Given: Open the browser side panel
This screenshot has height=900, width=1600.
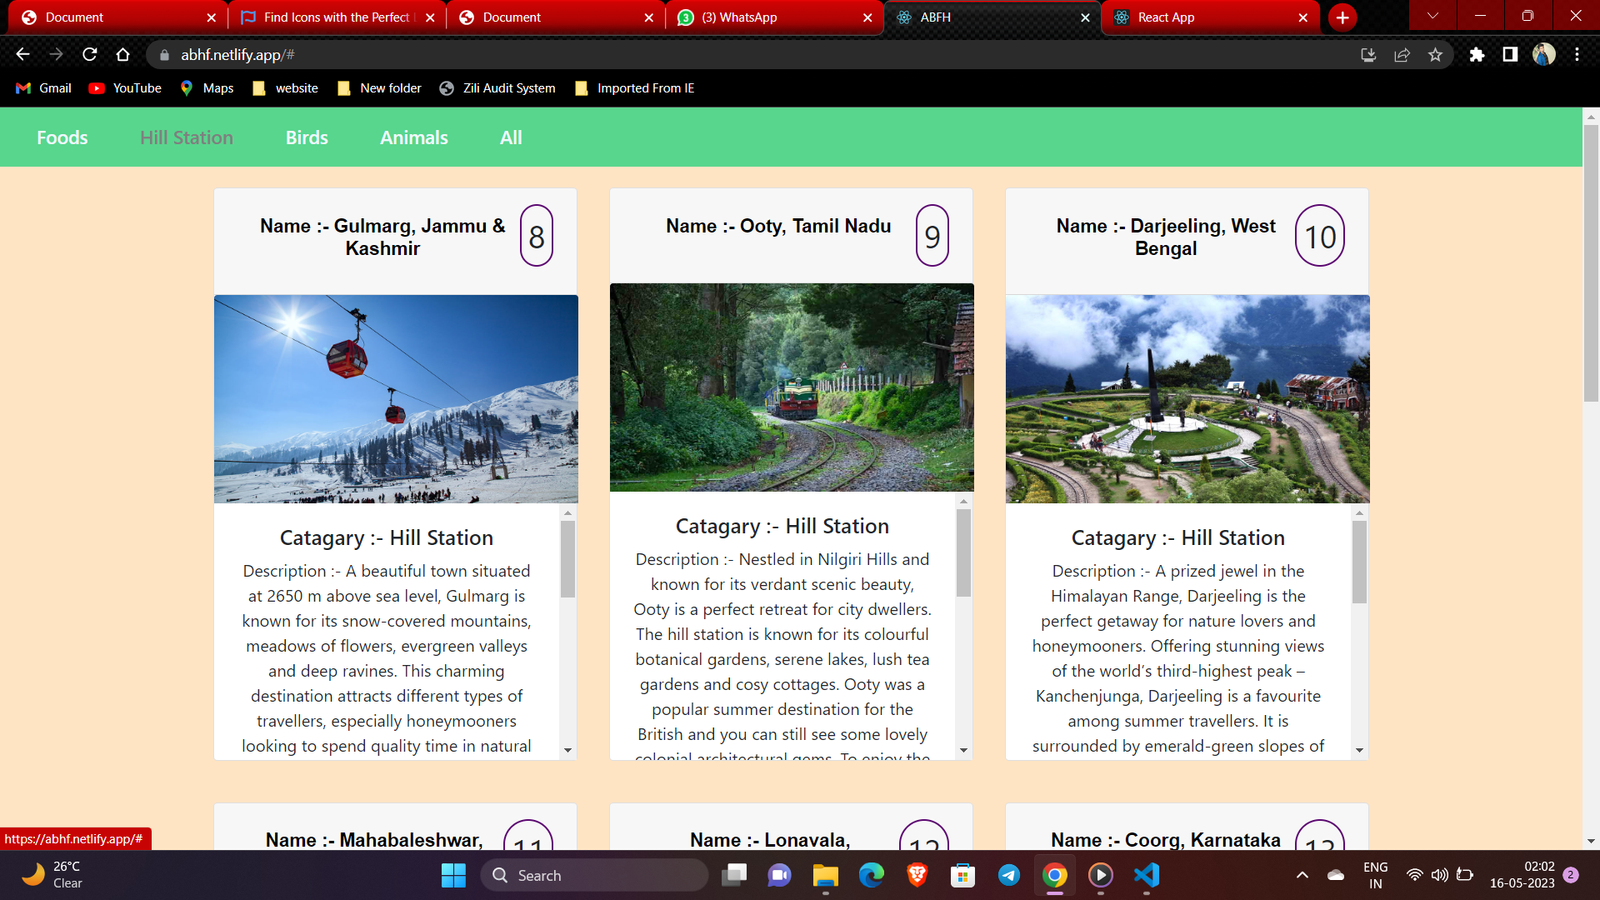Looking at the screenshot, I should click(x=1510, y=54).
